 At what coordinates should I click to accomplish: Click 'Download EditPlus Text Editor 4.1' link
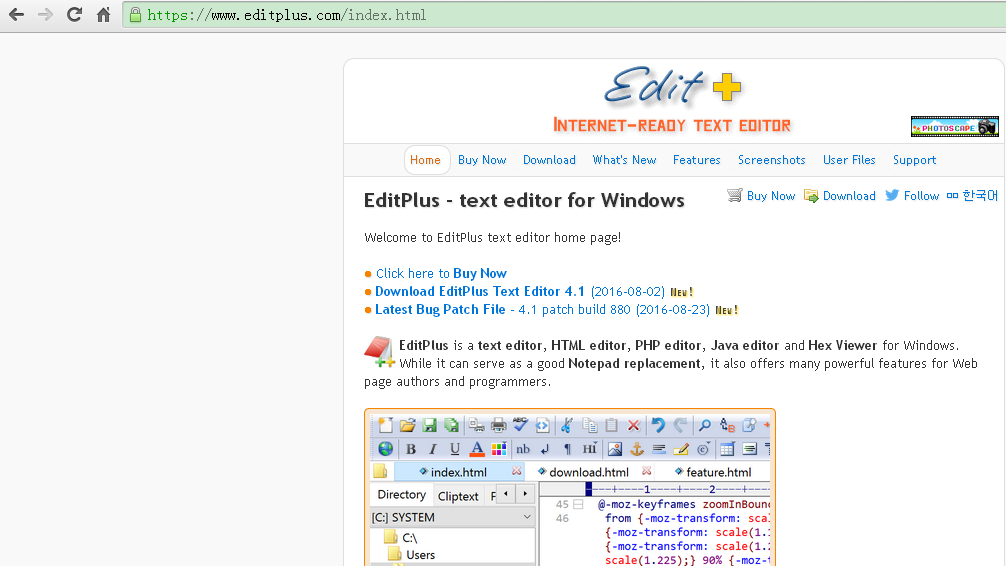(480, 291)
